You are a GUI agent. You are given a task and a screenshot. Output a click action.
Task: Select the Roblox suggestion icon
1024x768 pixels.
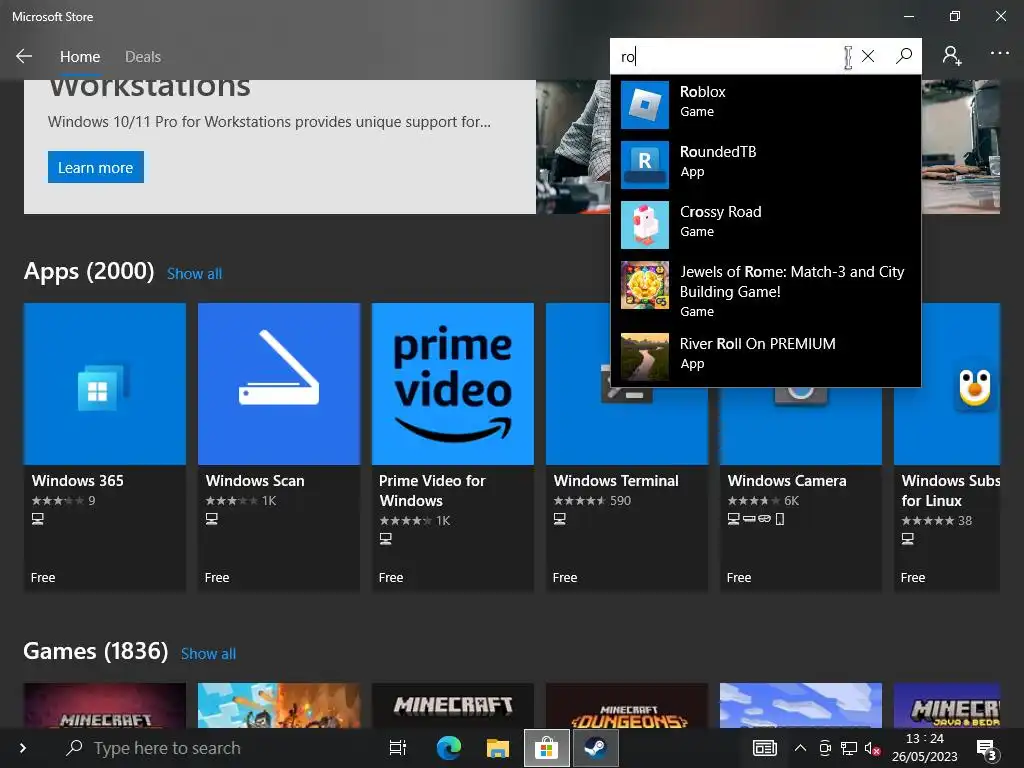tap(645, 104)
